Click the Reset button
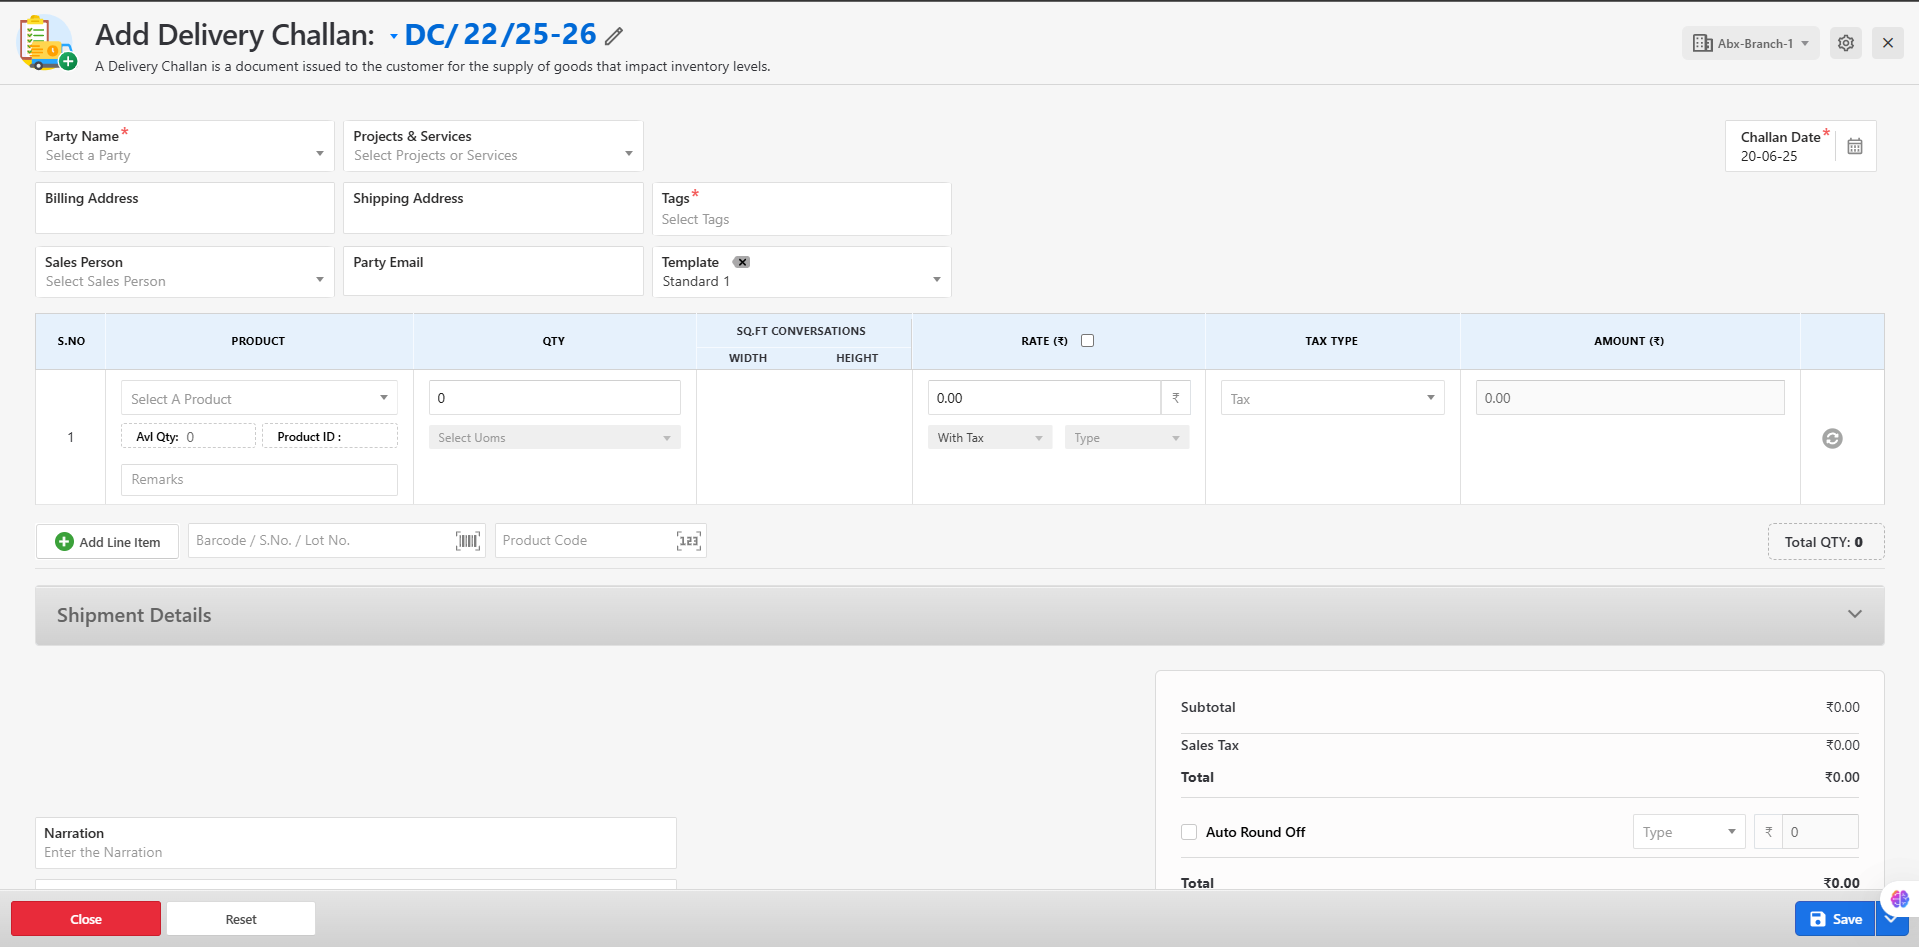The height and width of the screenshot is (947, 1919). coord(241,919)
